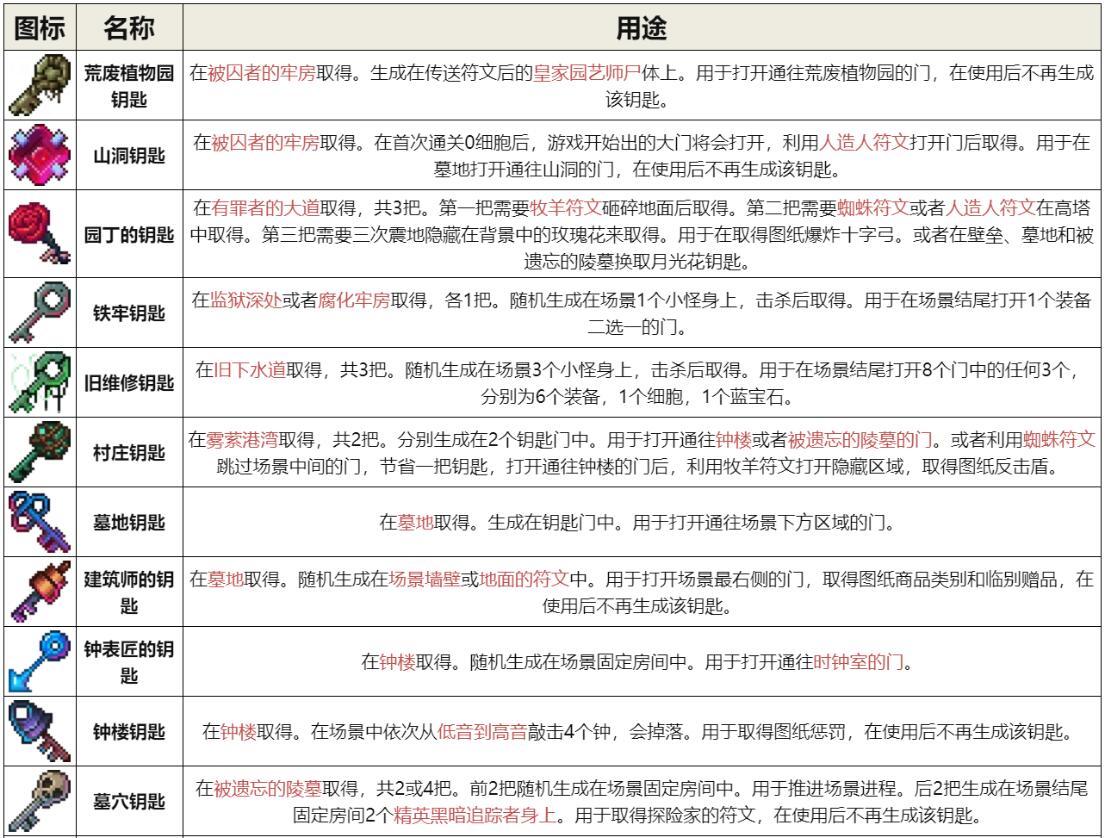Click the 低音到高音 link
1105x838 pixels.
coord(483,732)
